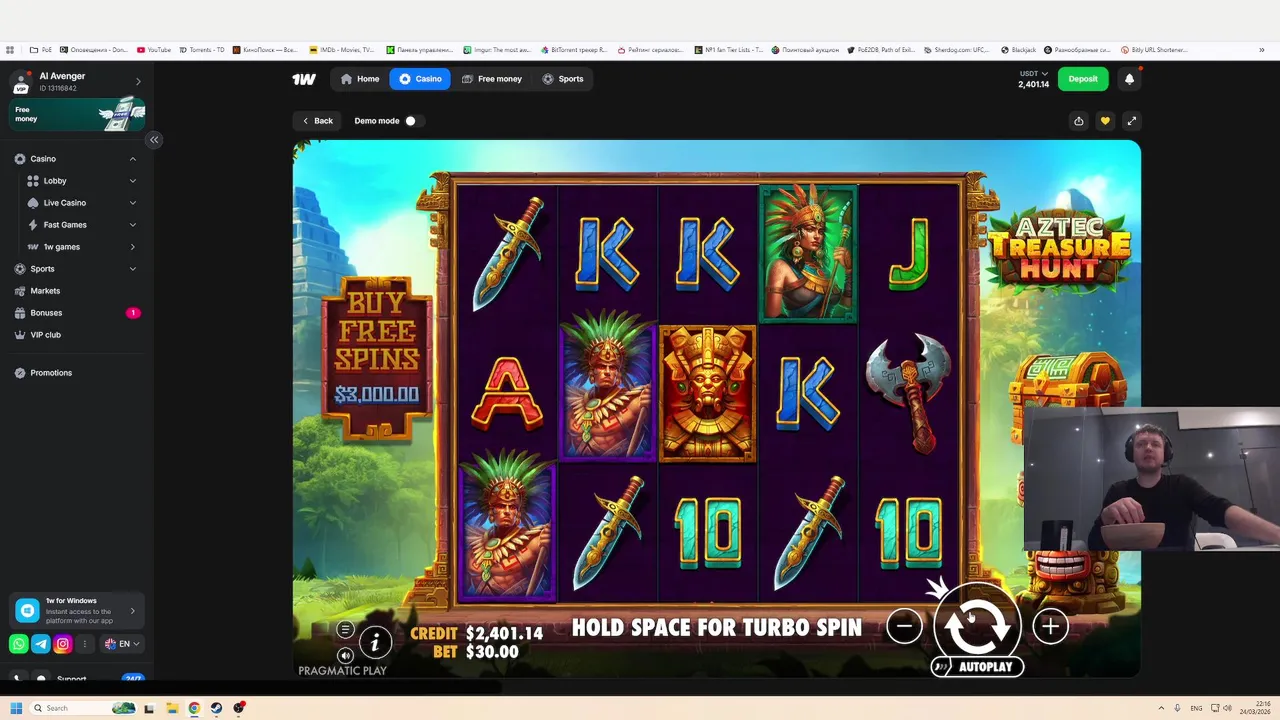Open Promotions in the sidebar
This screenshot has height=720, width=1280.
click(77, 373)
